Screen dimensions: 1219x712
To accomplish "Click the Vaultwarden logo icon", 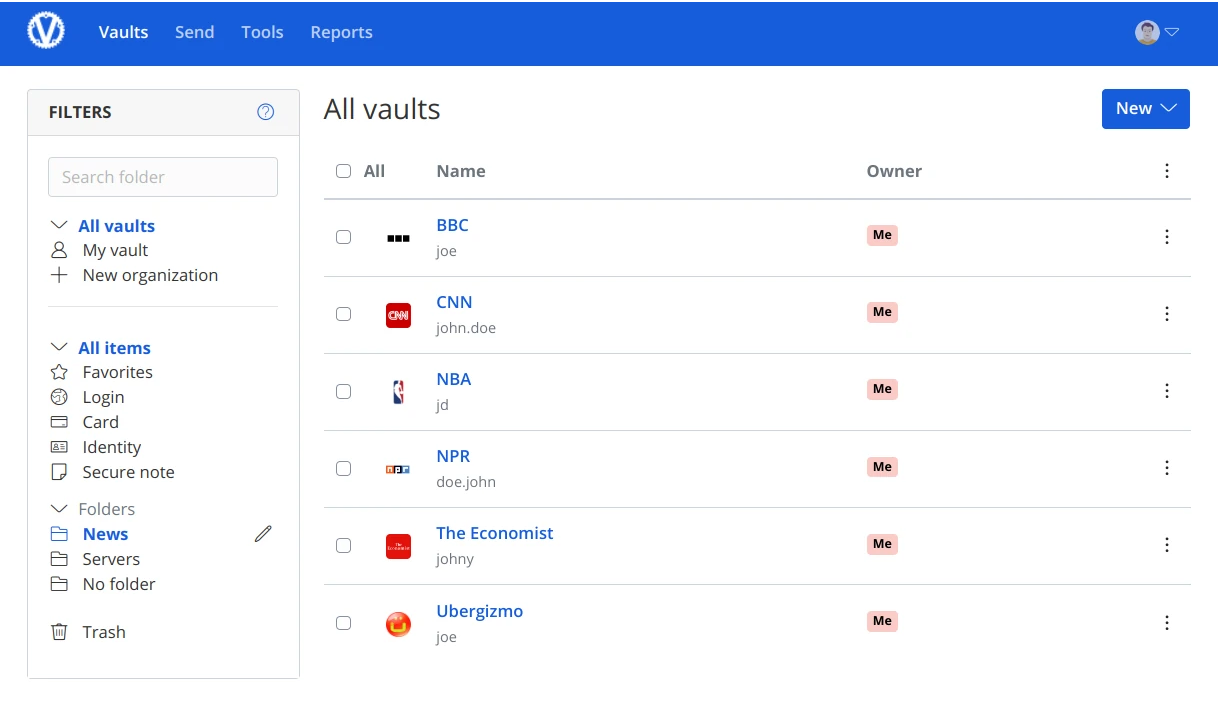I will (46, 32).
